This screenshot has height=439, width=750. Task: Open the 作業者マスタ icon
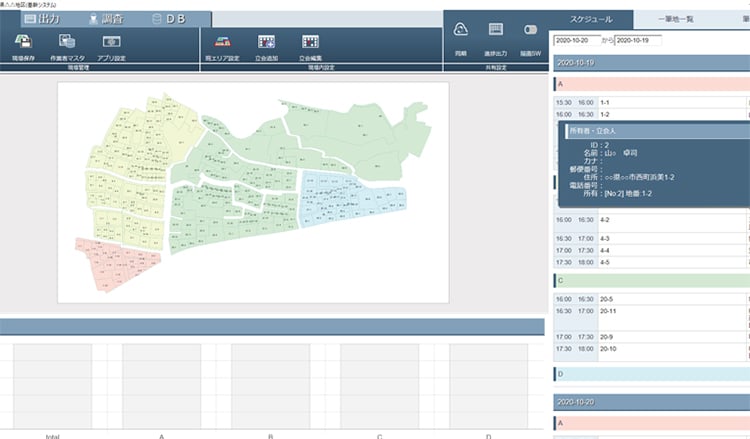[x=67, y=42]
